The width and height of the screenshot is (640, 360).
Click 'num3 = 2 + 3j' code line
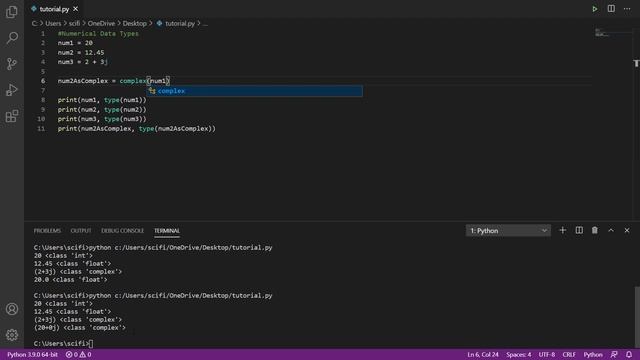[83, 62]
